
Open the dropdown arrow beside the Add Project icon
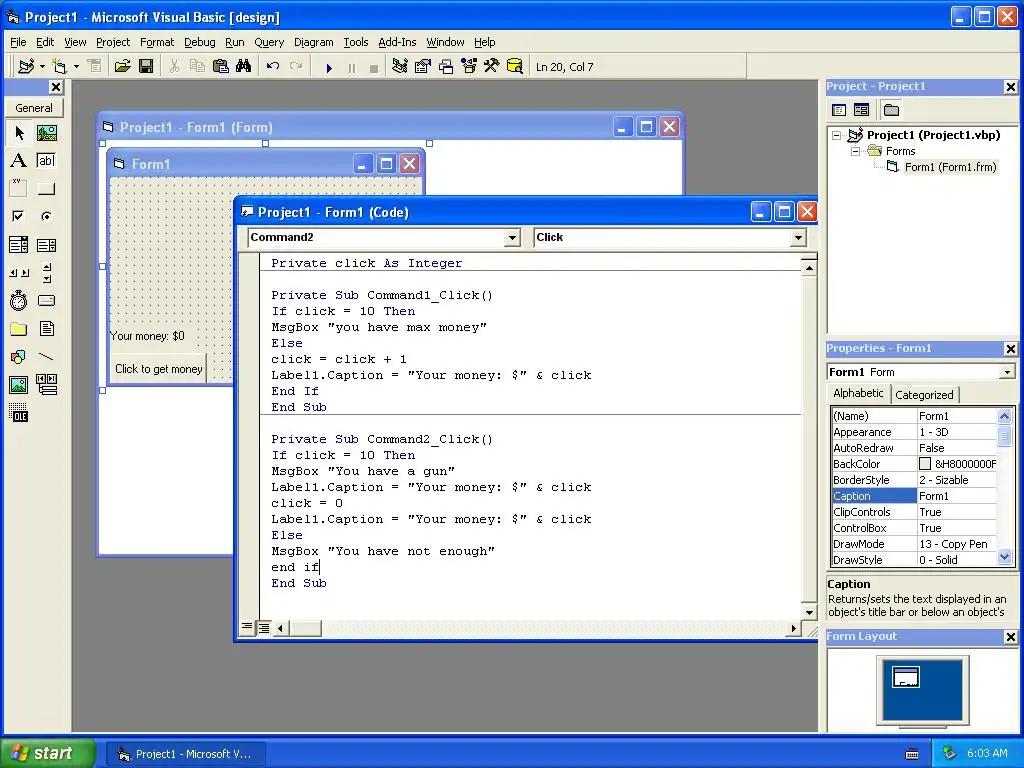click(x=42, y=66)
